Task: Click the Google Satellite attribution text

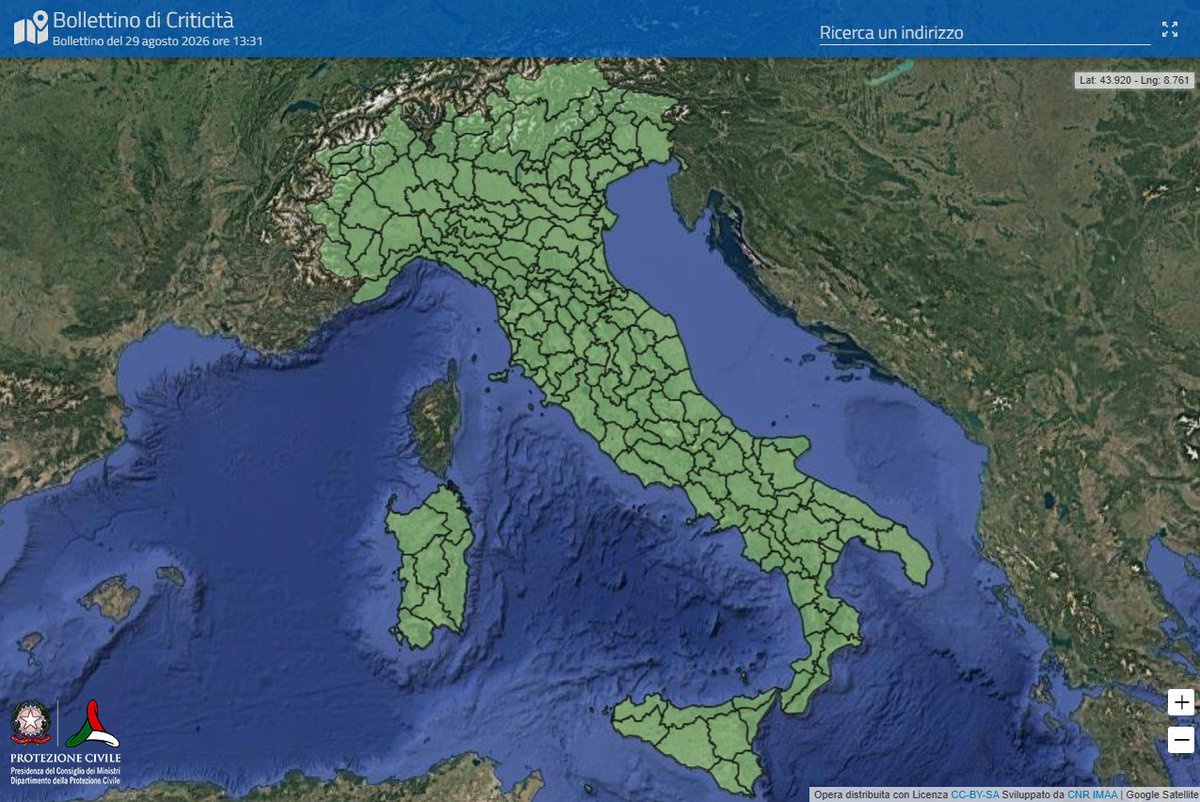Action: coord(1160,795)
